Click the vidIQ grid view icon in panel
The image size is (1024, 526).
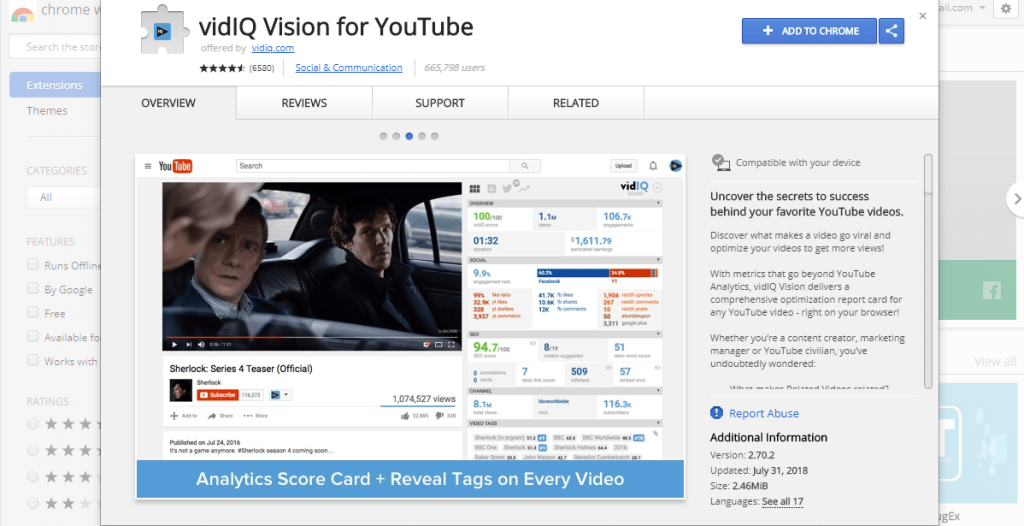pos(475,189)
